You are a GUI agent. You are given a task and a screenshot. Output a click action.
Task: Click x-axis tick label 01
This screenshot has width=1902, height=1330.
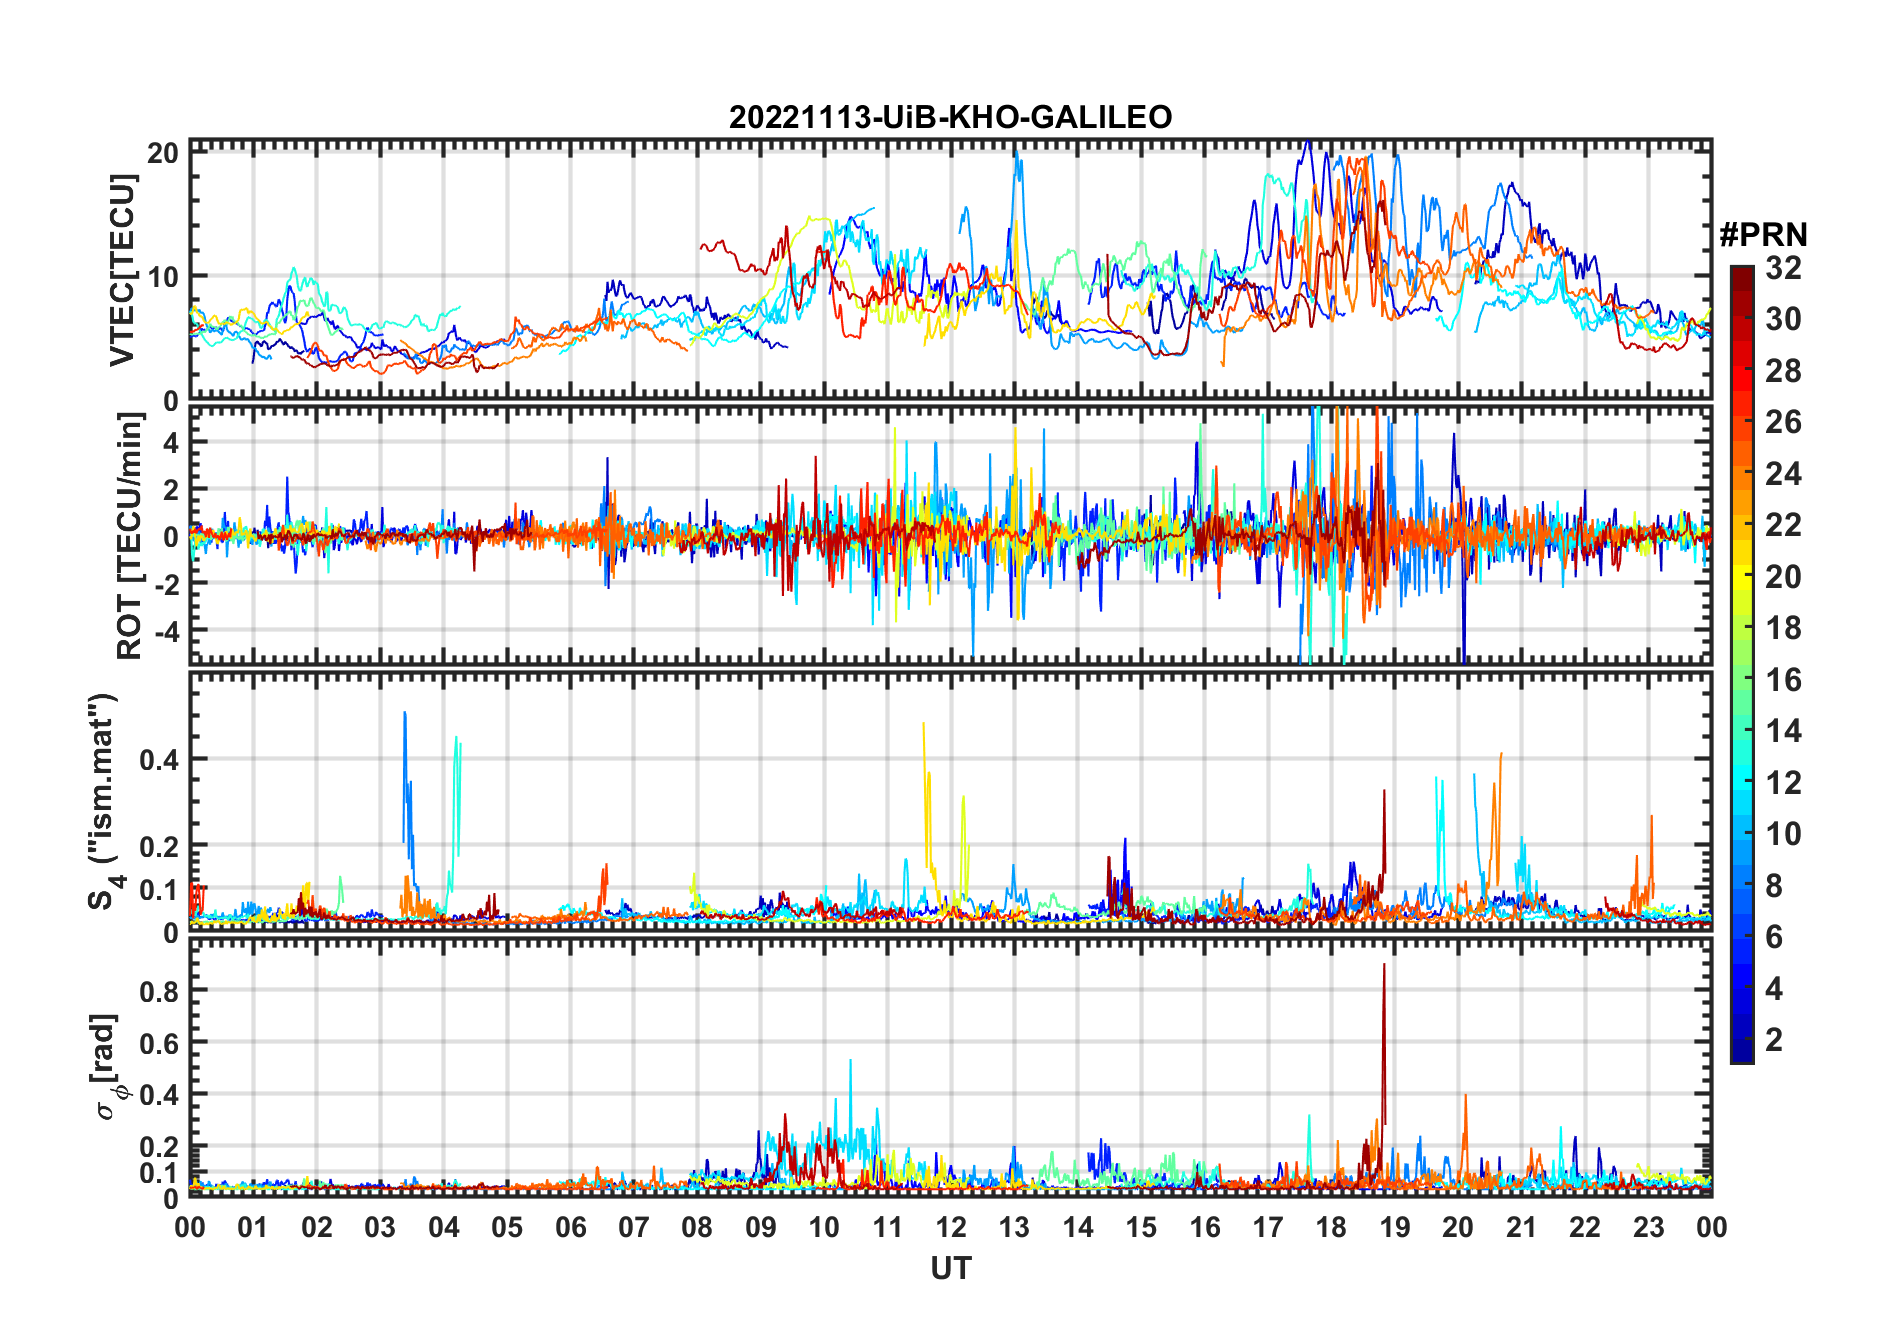pos(253,1227)
